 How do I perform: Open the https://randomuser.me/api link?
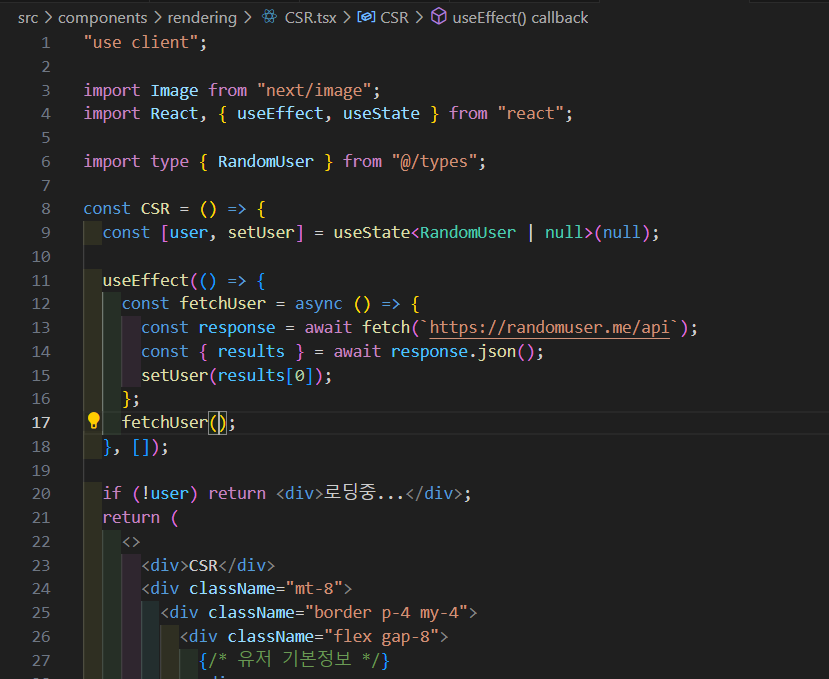[549, 327]
